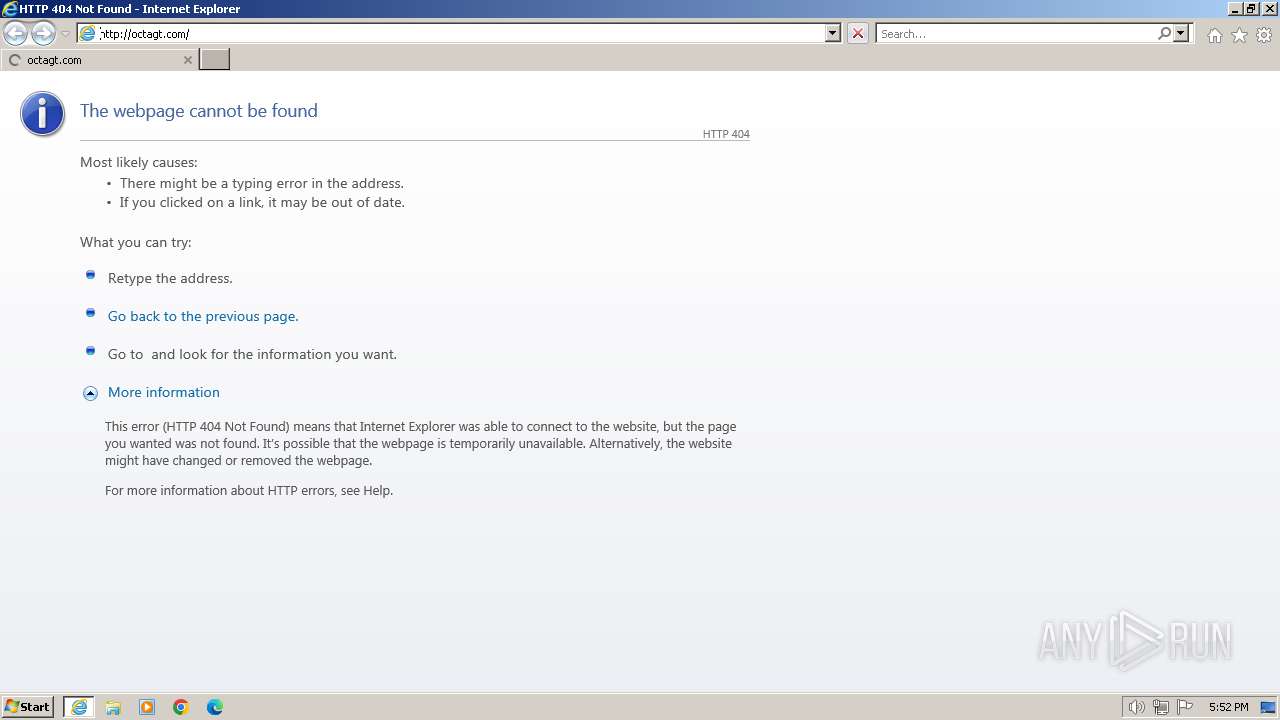Click 'There might be a typing error' bullet
This screenshot has height=720, width=1280.
point(262,183)
